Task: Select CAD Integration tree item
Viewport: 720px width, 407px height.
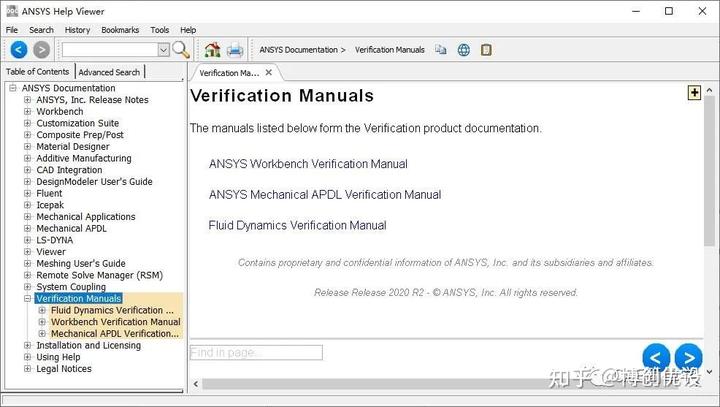Action: click(69, 170)
